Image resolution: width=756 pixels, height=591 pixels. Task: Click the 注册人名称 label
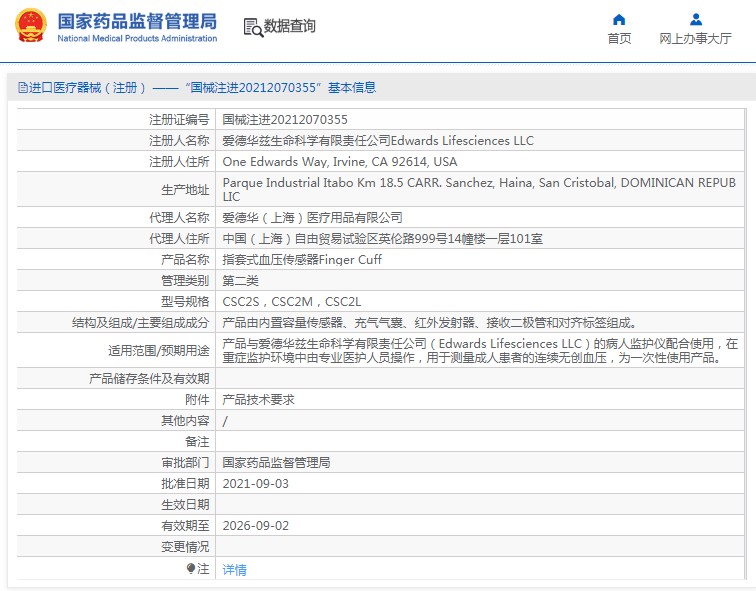[x=179, y=141]
